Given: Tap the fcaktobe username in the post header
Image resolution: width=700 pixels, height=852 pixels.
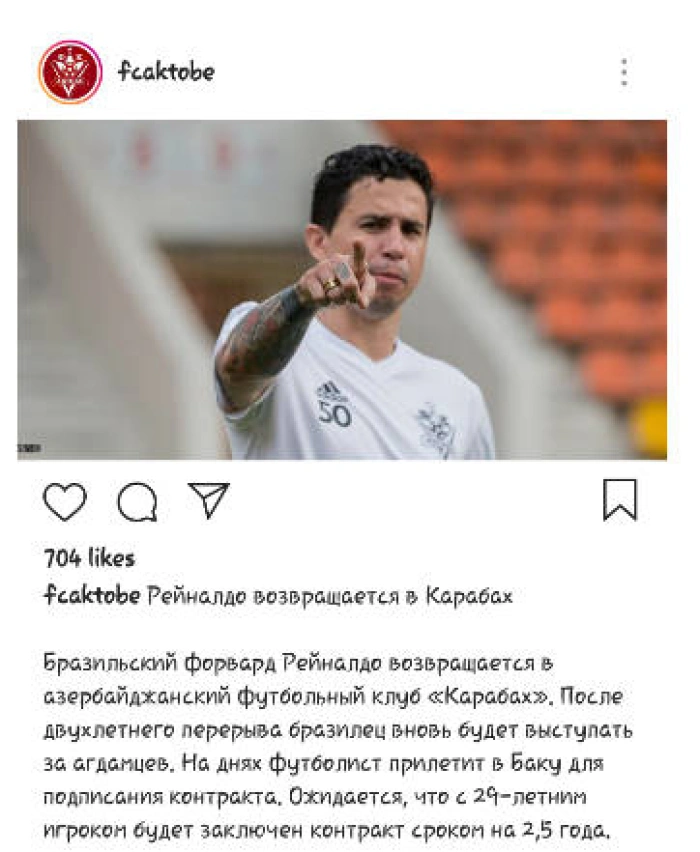Looking at the screenshot, I should click(x=166, y=71).
